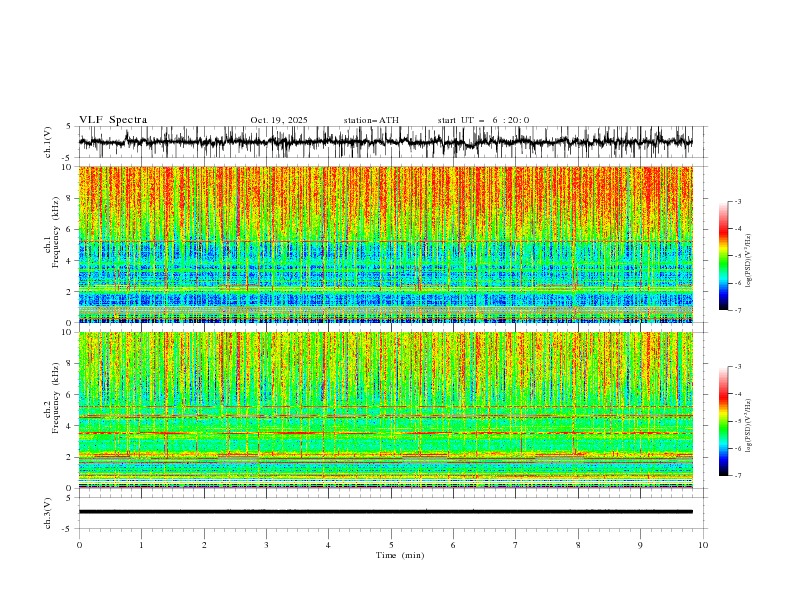Click the ch.3 flat waveform trace

click(x=385, y=512)
